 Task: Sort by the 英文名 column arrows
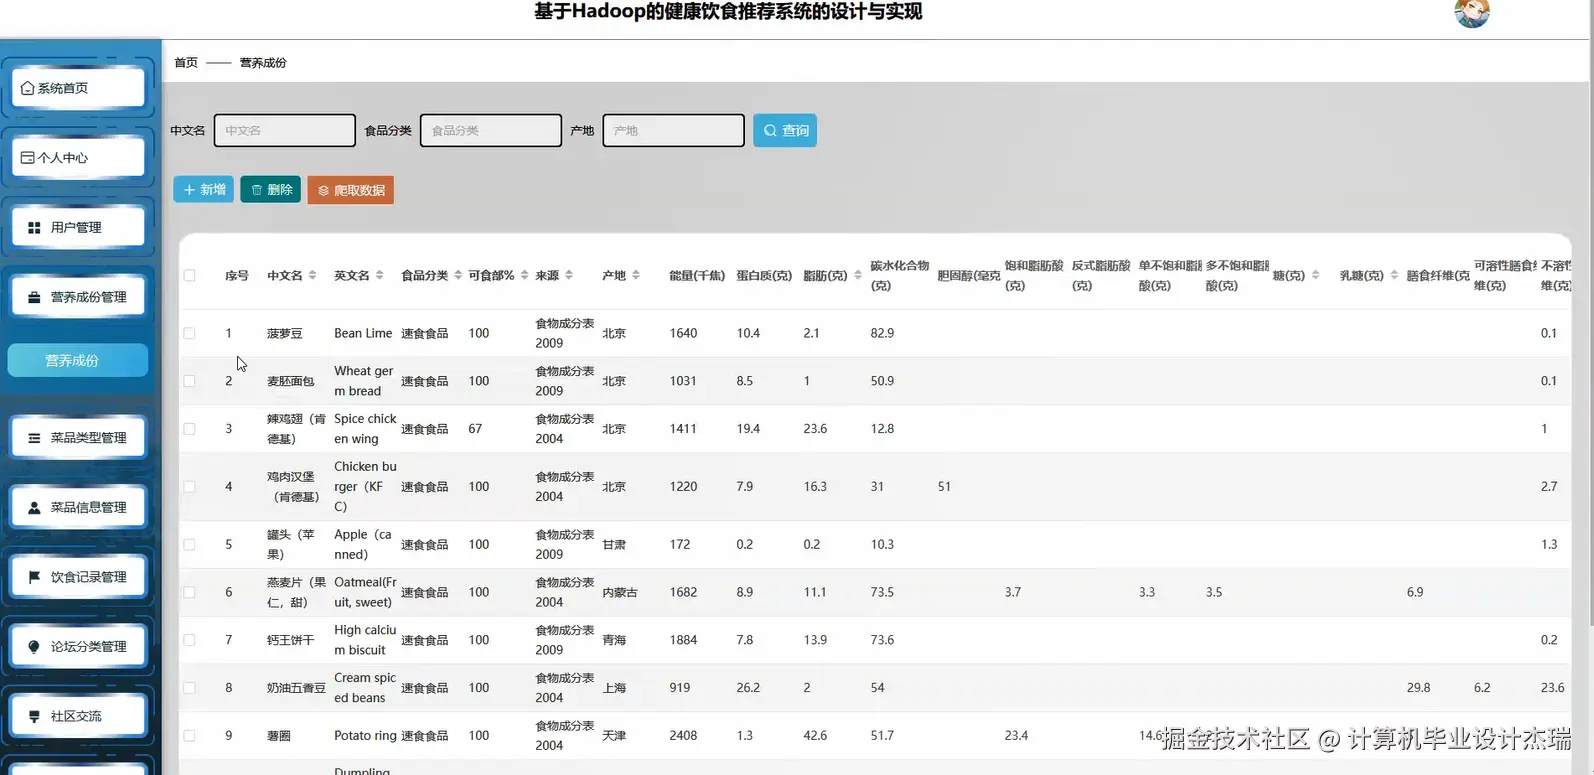coord(379,275)
